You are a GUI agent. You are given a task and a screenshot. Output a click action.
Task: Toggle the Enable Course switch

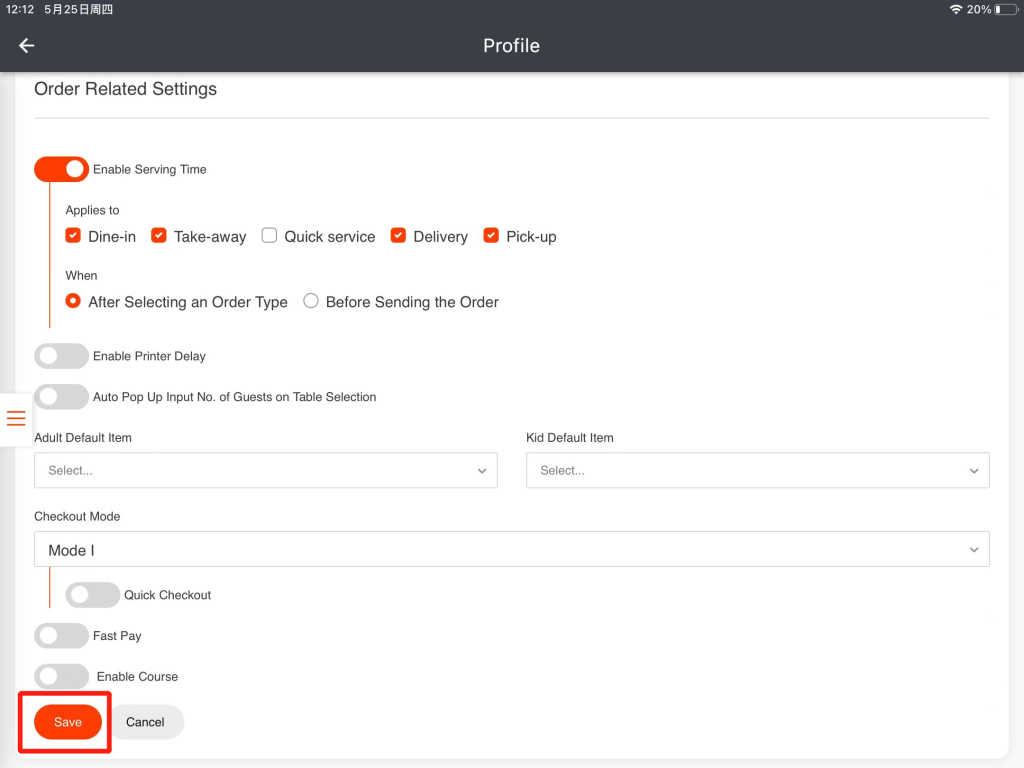tap(61, 677)
